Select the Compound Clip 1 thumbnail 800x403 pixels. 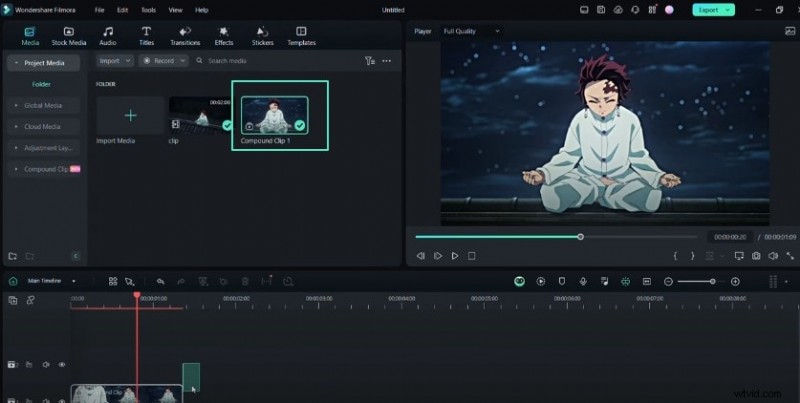274,115
